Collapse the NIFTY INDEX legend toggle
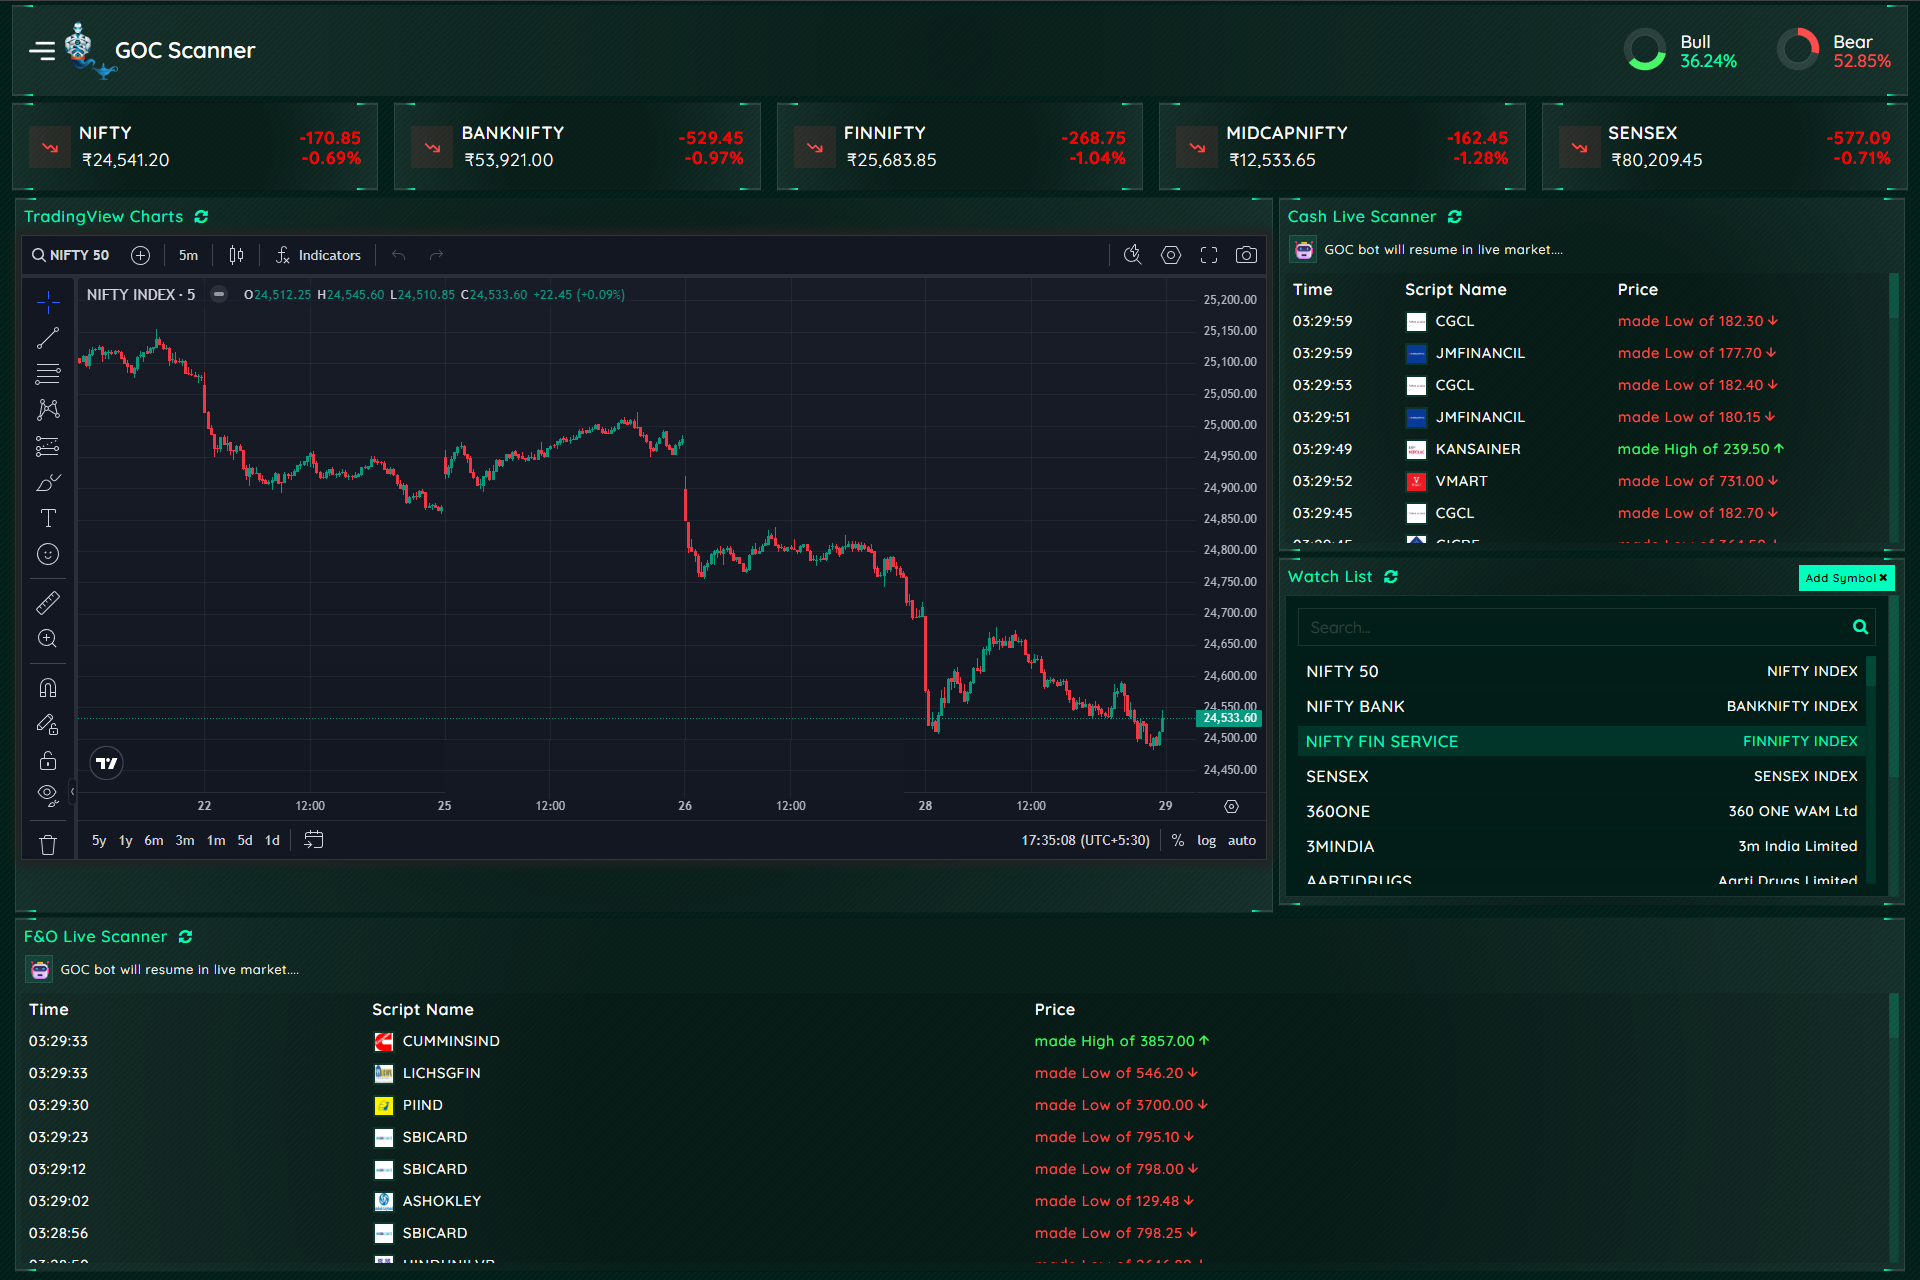This screenshot has height=1280, width=1920. [x=219, y=294]
